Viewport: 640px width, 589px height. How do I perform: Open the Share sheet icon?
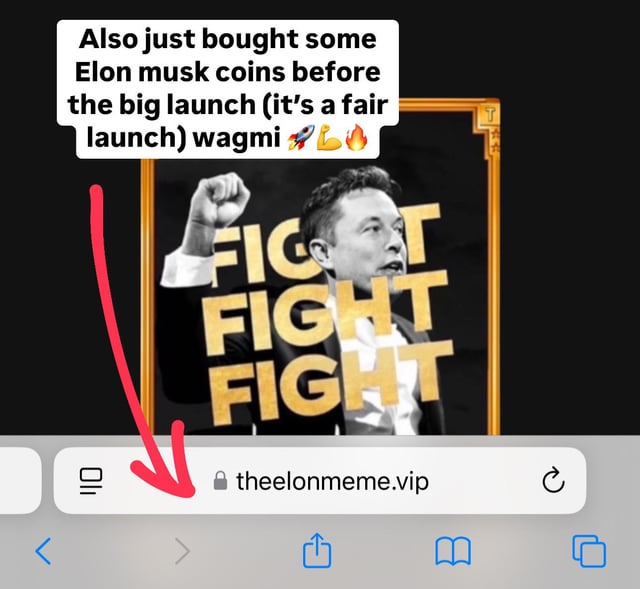317,550
